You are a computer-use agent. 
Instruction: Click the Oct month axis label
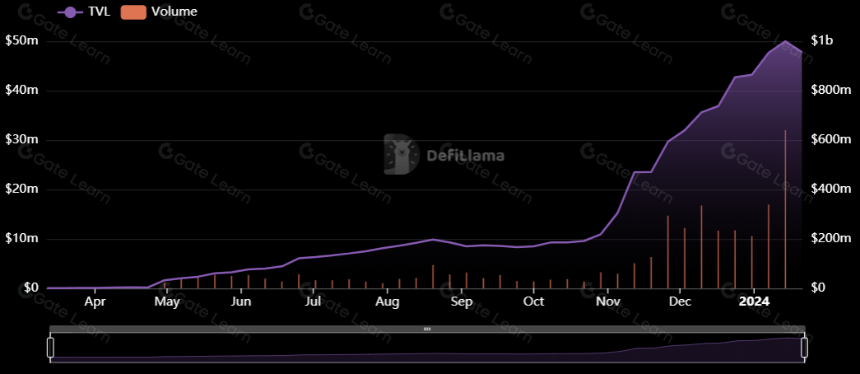coord(534,302)
